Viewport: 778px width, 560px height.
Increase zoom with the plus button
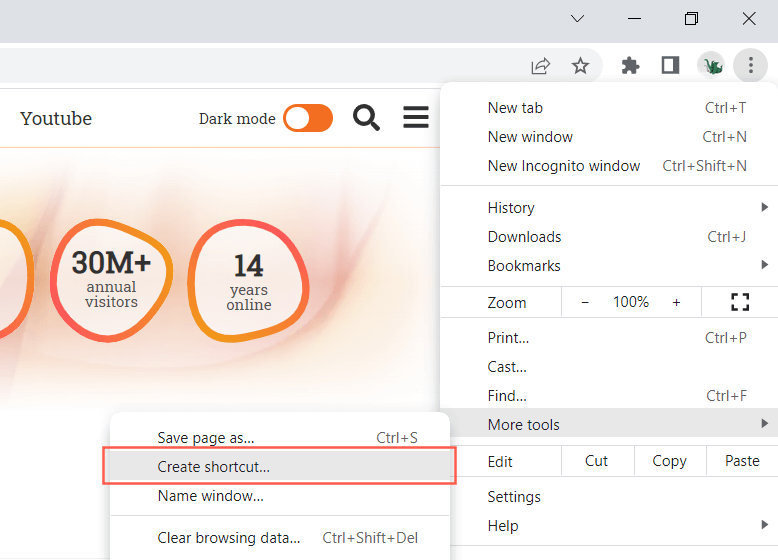[676, 302]
